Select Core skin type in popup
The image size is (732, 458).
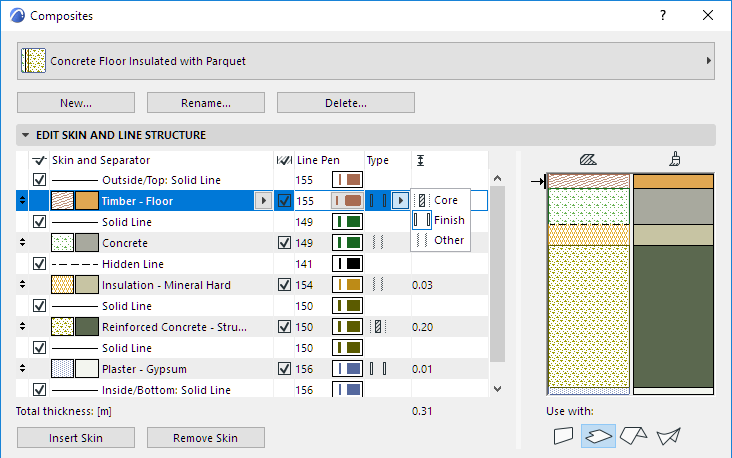pos(440,200)
